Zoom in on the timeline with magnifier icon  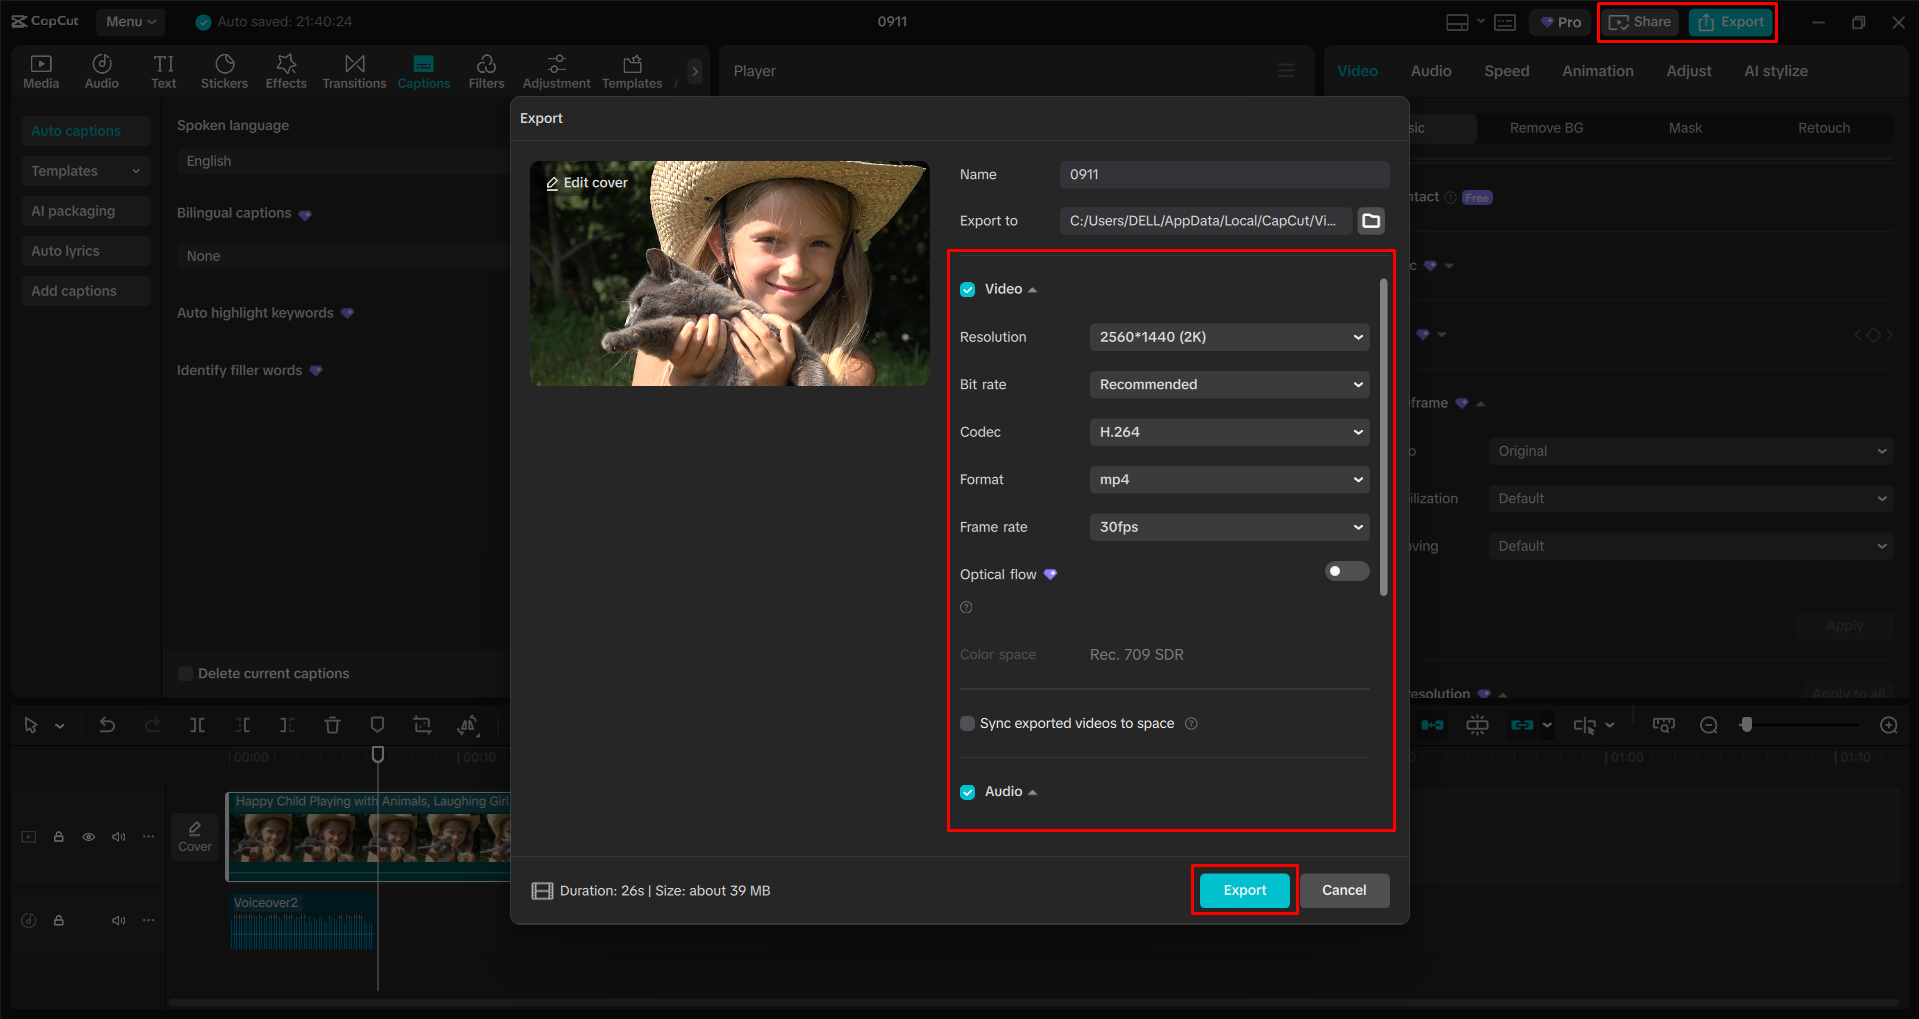pyautogui.click(x=1887, y=725)
